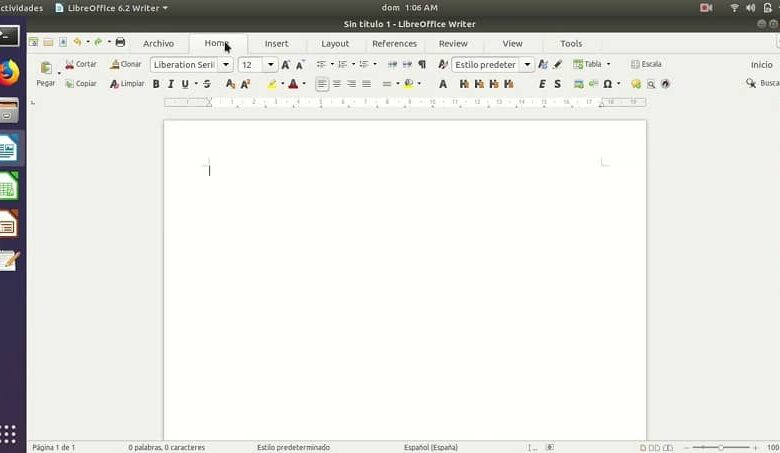This screenshot has height=453, width=780.
Task: Open the Archivo menu
Action: click(159, 44)
